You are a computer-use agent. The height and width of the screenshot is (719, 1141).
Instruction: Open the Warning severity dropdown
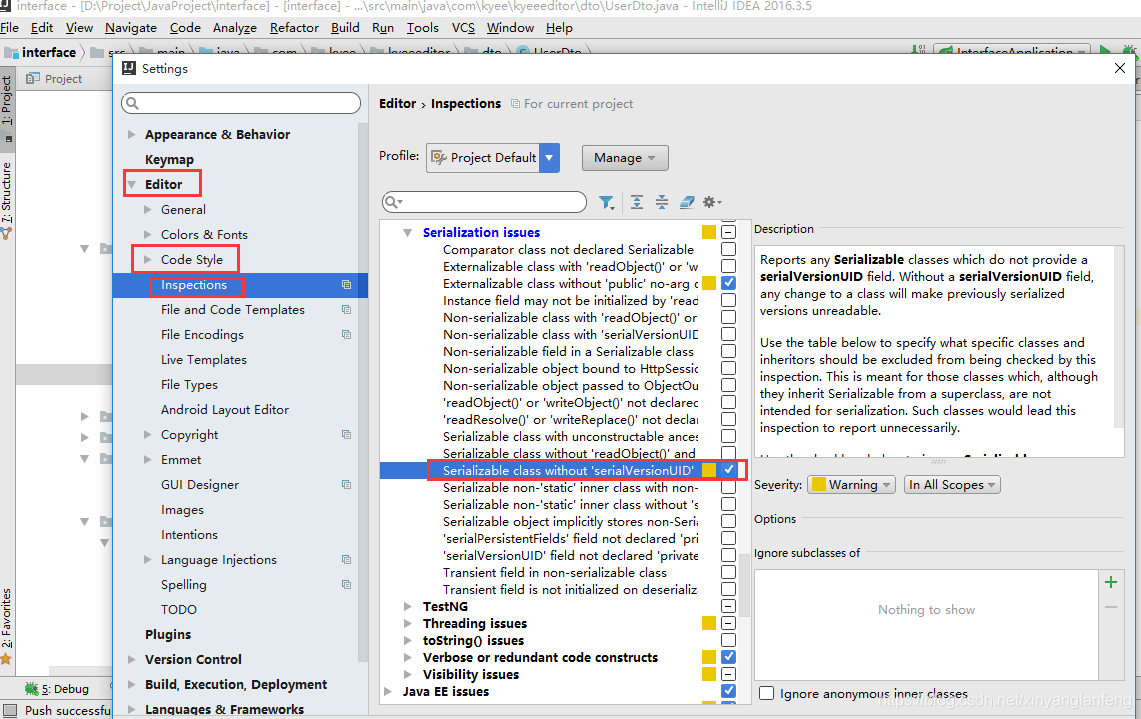[851, 485]
